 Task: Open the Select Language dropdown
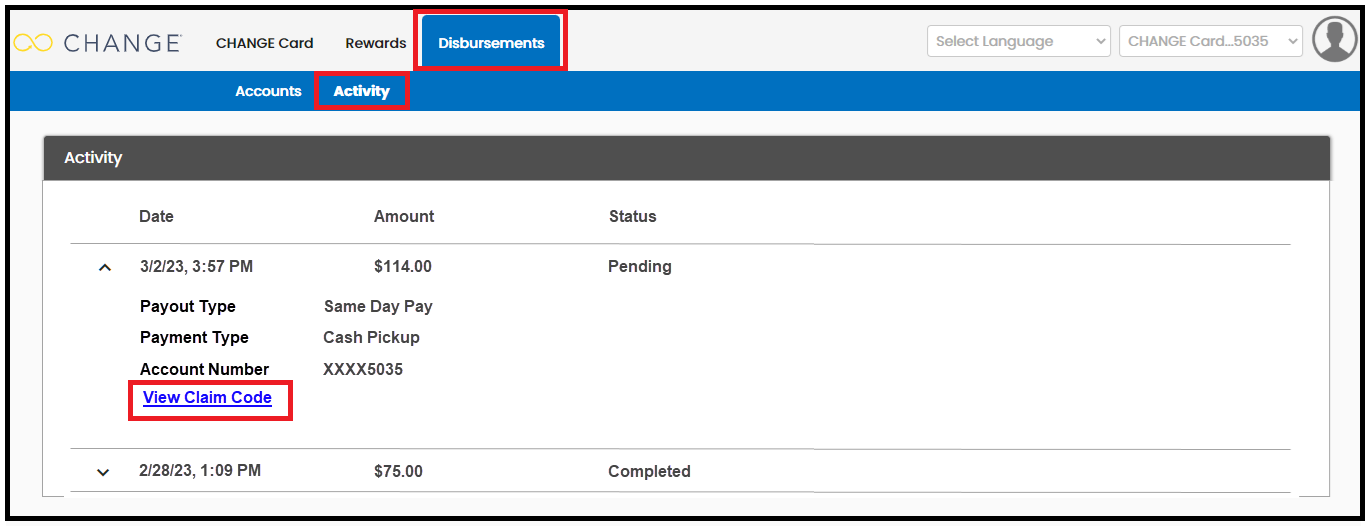click(1019, 41)
